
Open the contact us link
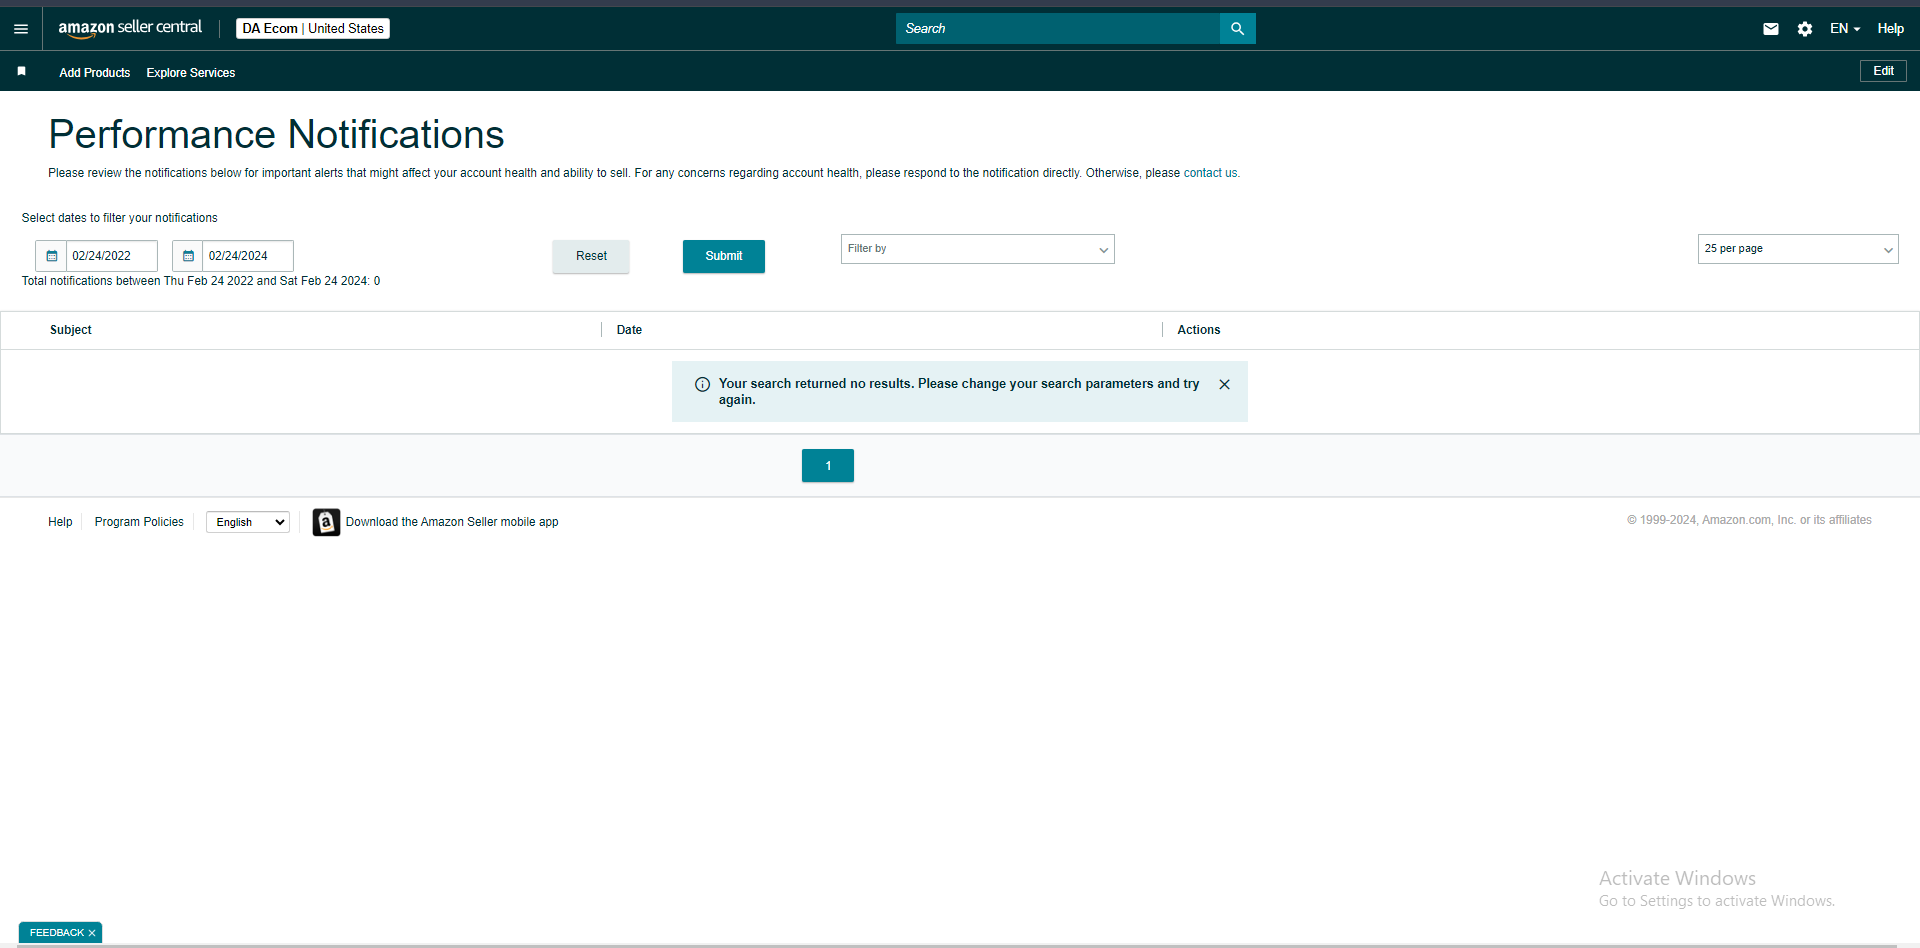tap(1210, 173)
